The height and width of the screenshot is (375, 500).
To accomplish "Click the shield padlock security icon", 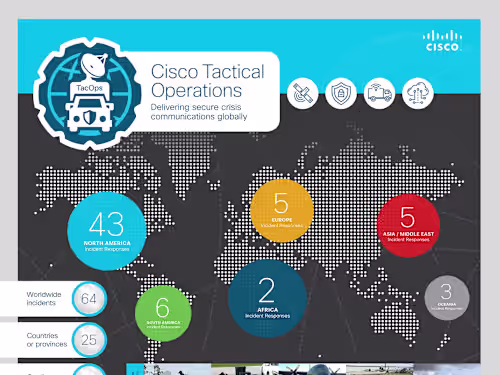I will click(341, 93).
